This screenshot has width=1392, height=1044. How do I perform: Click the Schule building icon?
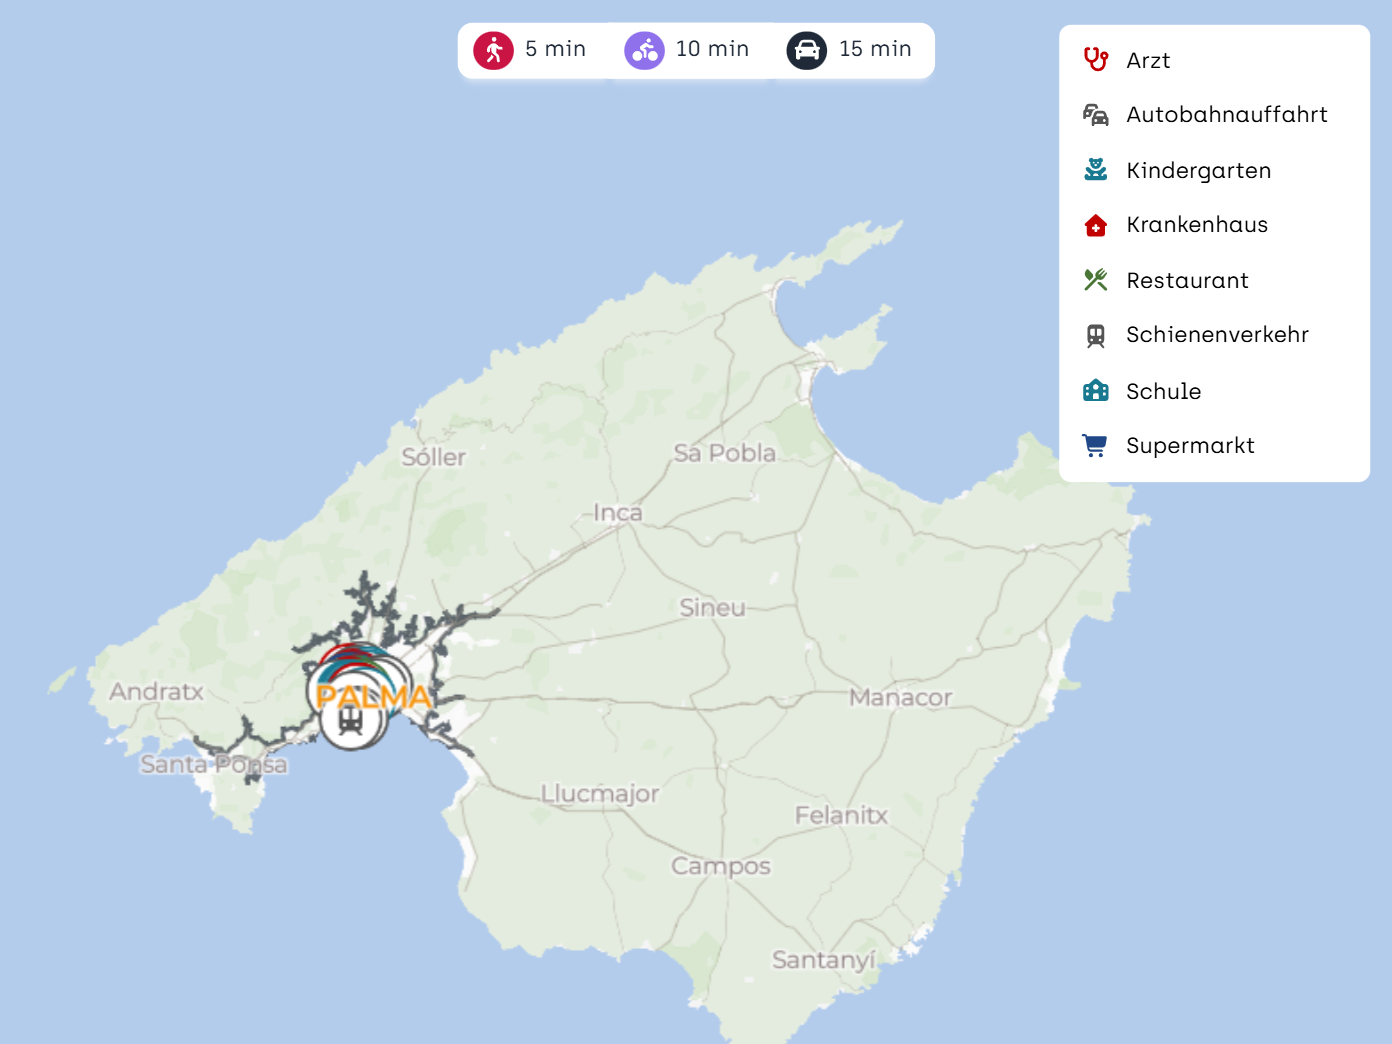pos(1096,391)
